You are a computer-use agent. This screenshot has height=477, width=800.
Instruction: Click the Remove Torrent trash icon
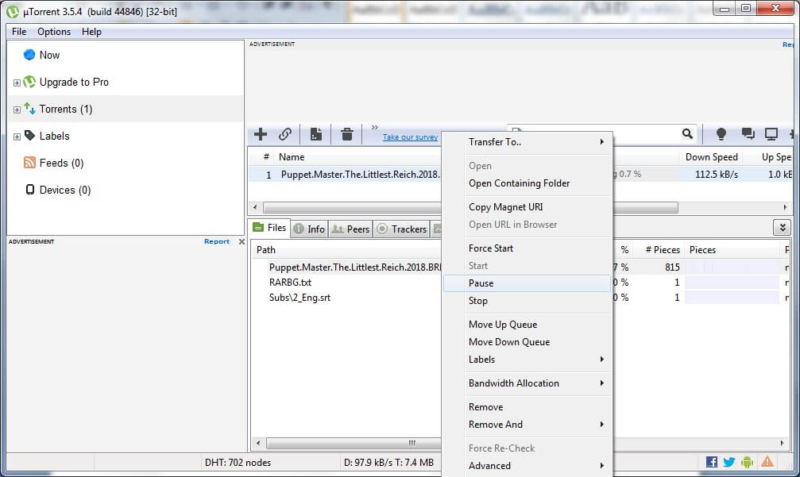347,134
